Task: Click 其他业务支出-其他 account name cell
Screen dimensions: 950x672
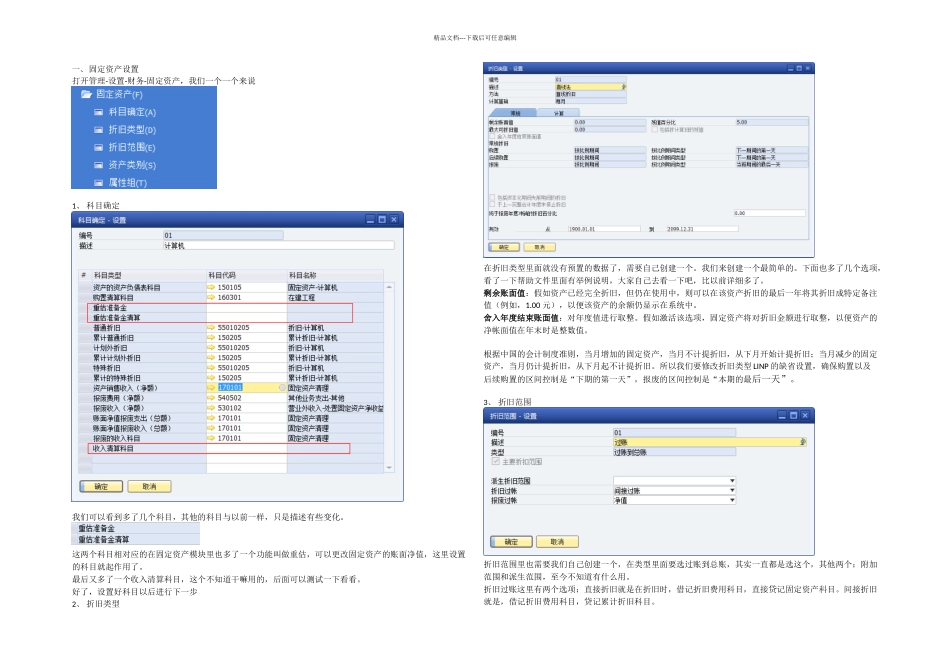Action: [x=335, y=398]
